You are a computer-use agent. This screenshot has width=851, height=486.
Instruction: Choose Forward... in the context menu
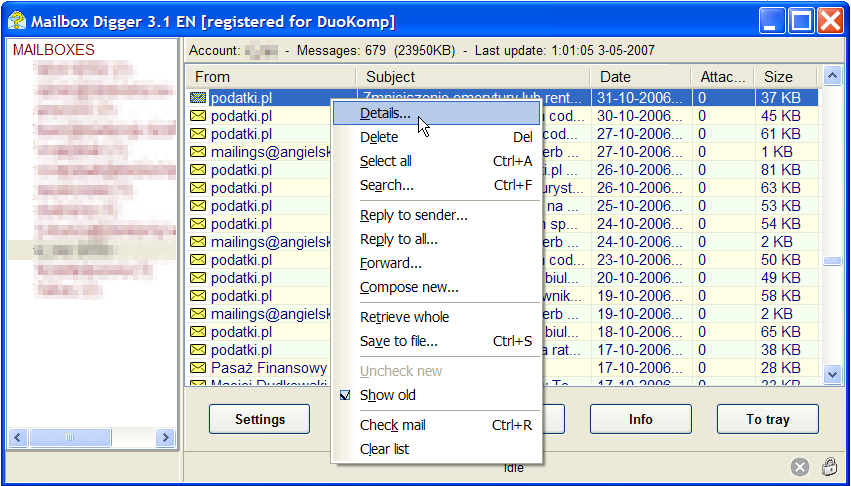click(436, 263)
